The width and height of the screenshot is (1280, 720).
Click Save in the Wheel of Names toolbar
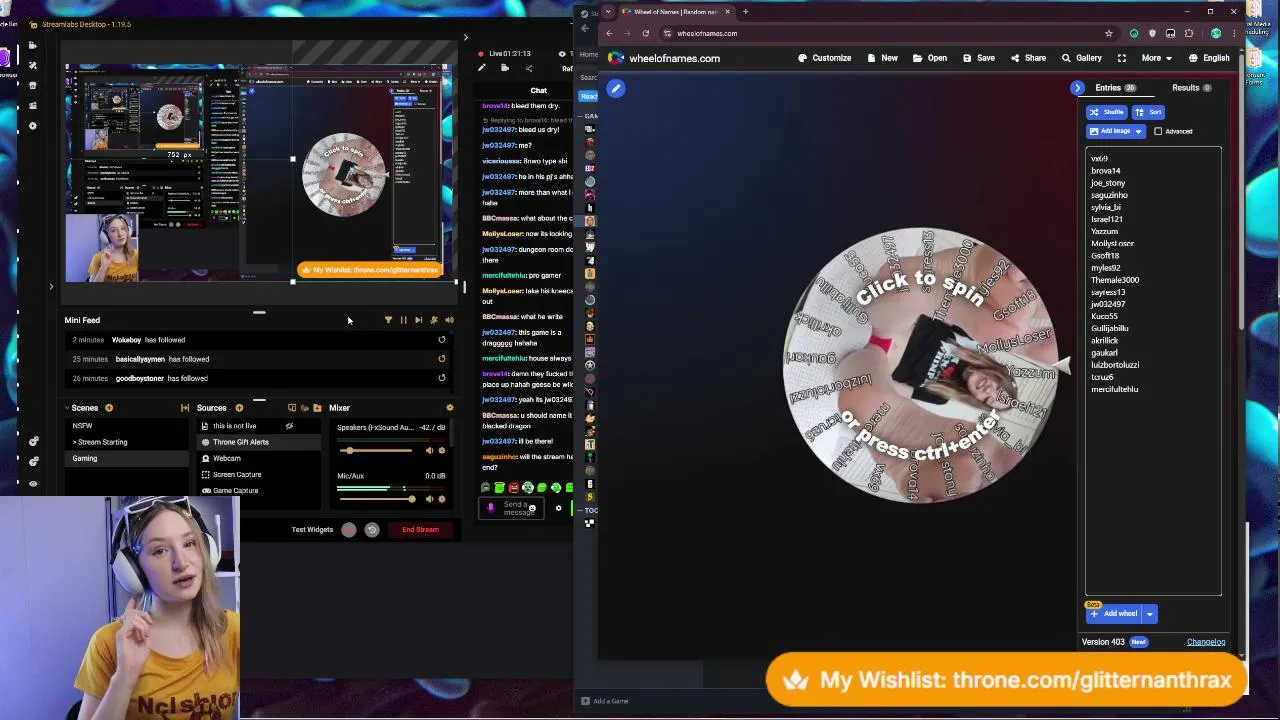978,58
